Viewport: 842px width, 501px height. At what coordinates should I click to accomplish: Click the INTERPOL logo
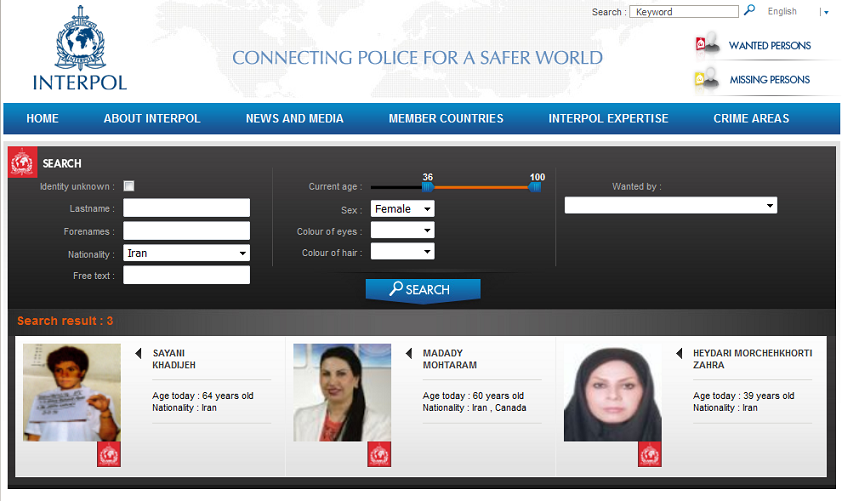[x=79, y=52]
